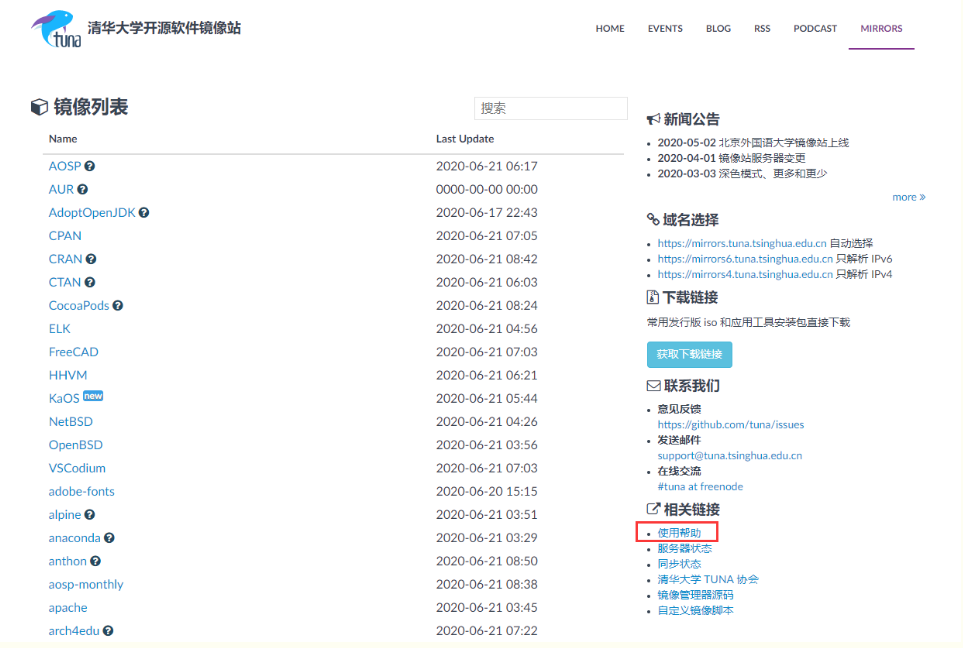Open help icon next to alpine
This screenshot has height=648, width=963.
(x=90, y=515)
